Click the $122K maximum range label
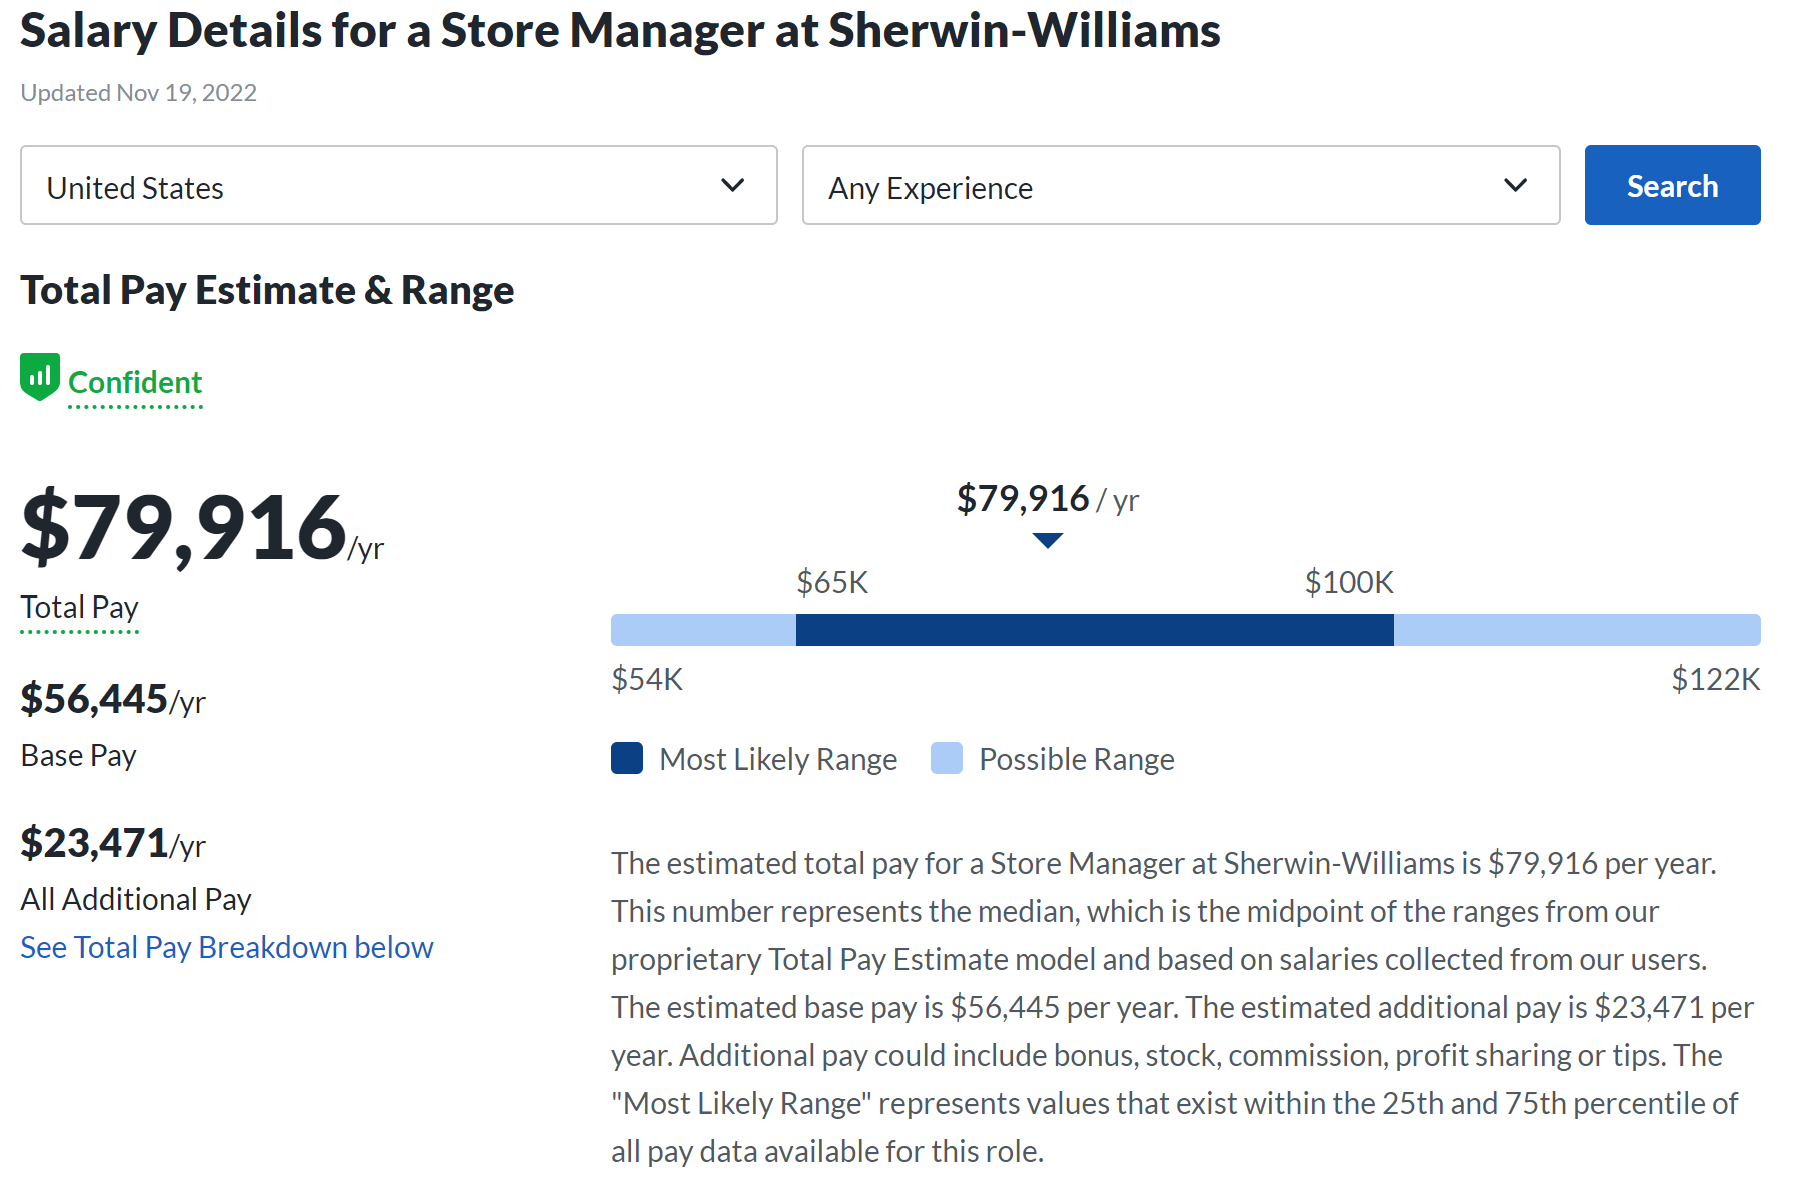This screenshot has width=1806, height=1190. 1715,680
